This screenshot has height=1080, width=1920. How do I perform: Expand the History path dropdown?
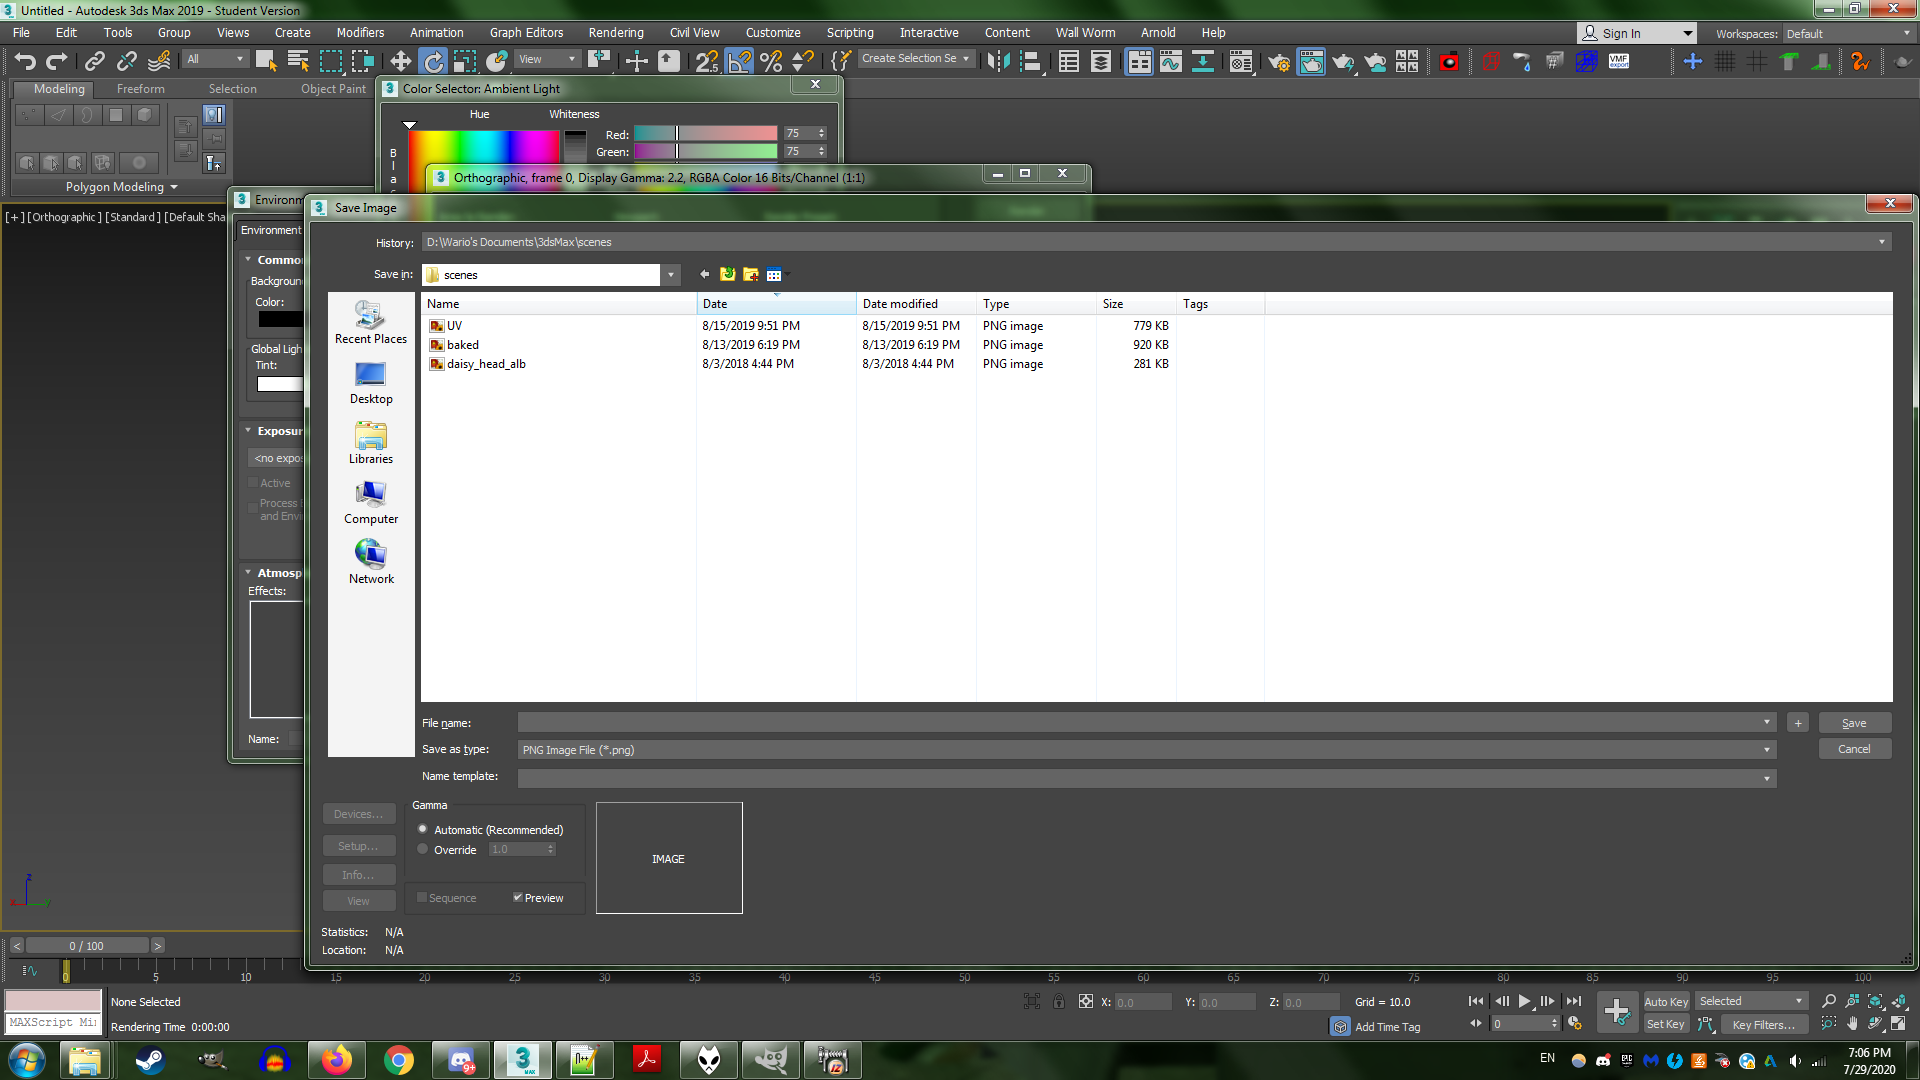pos(1881,242)
